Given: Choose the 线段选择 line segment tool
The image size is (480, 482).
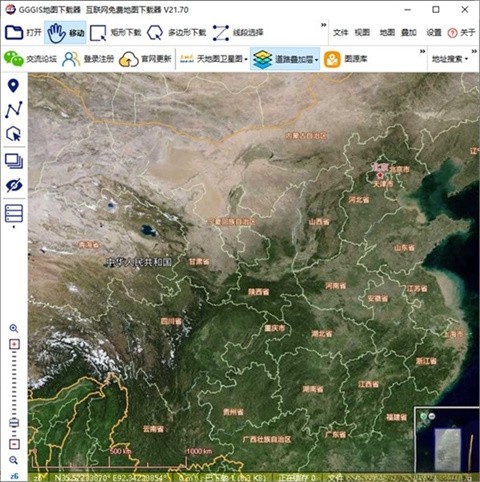Looking at the screenshot, I should click(x=238, y=33).
